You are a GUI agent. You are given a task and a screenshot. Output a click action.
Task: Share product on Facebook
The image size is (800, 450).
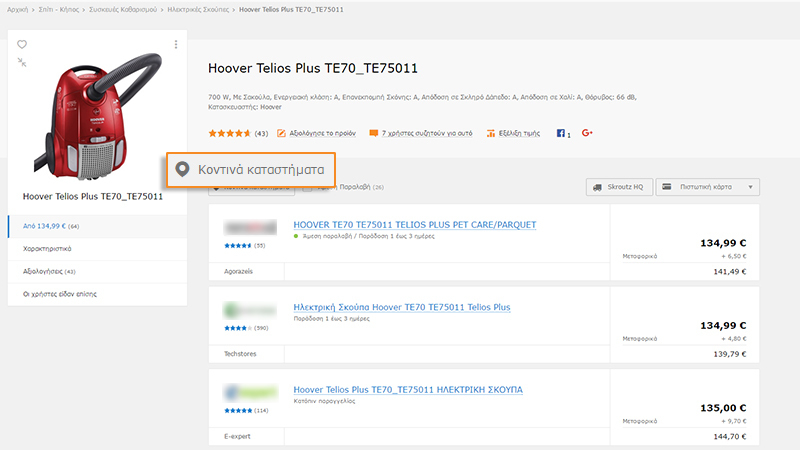pyautogui.click(x=563, y=133)
